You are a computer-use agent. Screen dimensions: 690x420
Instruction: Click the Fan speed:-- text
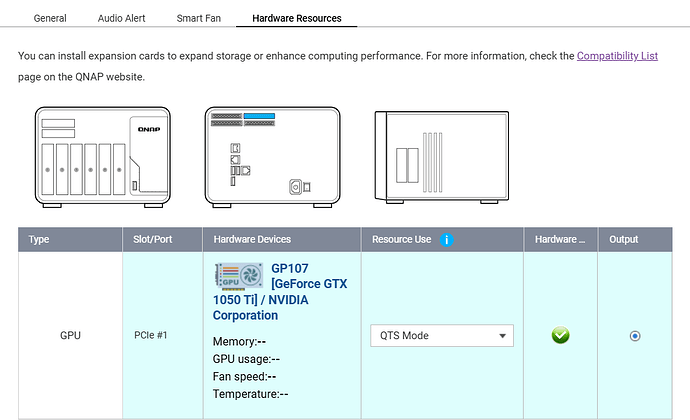pos(244,377)
